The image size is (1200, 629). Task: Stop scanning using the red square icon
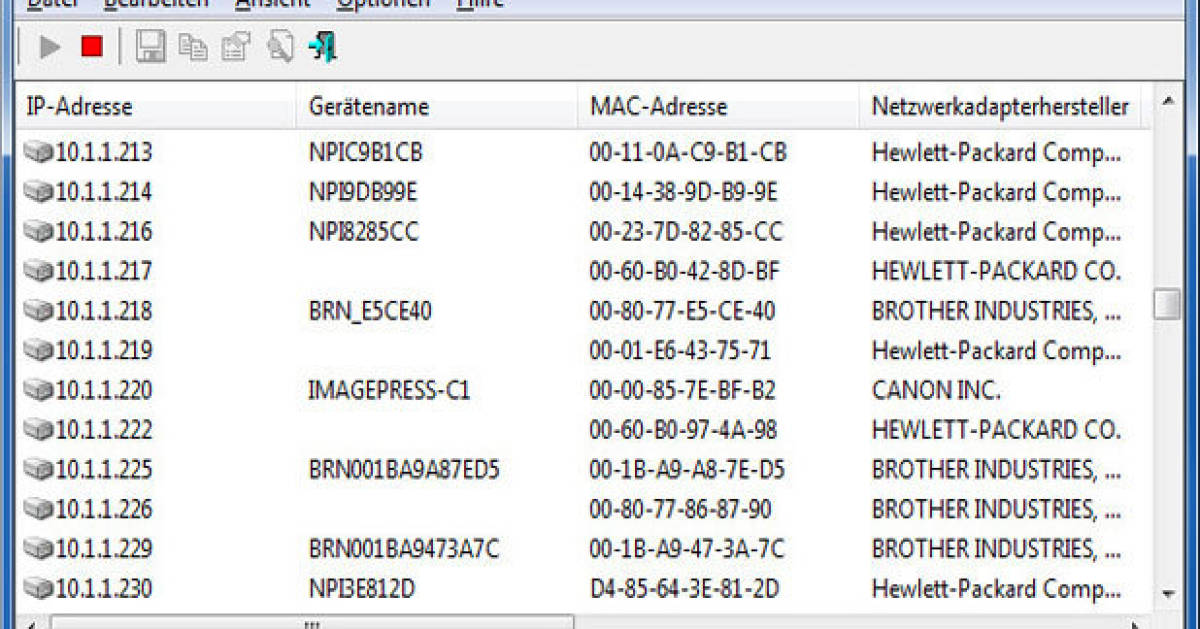pyautogui.click(x=92, y=46)
